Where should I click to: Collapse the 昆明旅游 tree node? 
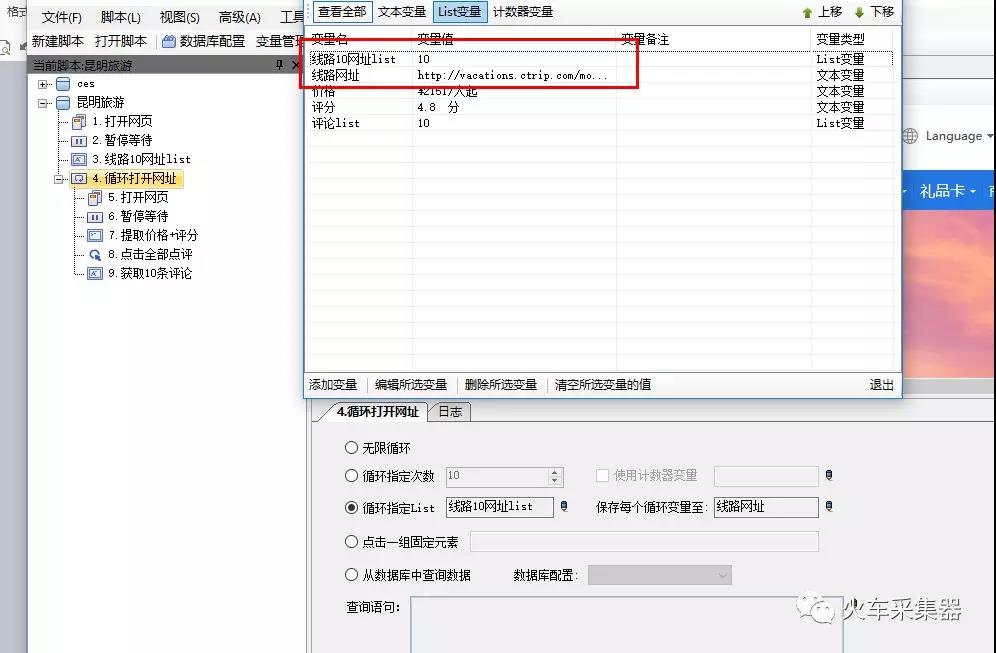(43, 103)
